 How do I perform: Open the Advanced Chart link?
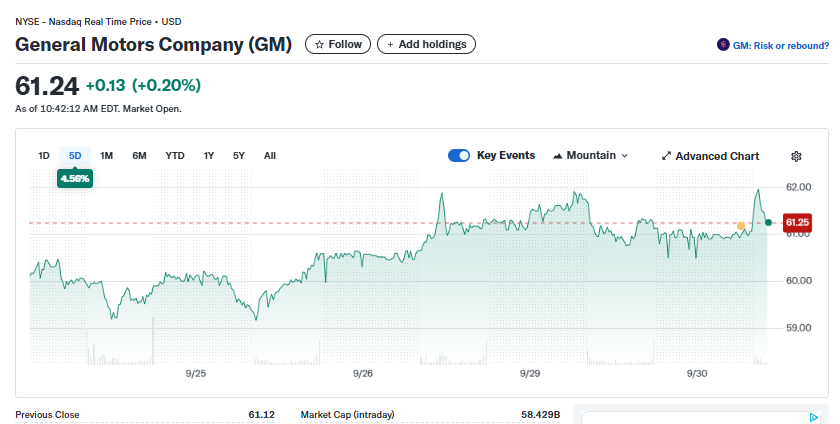pos(710,156)
